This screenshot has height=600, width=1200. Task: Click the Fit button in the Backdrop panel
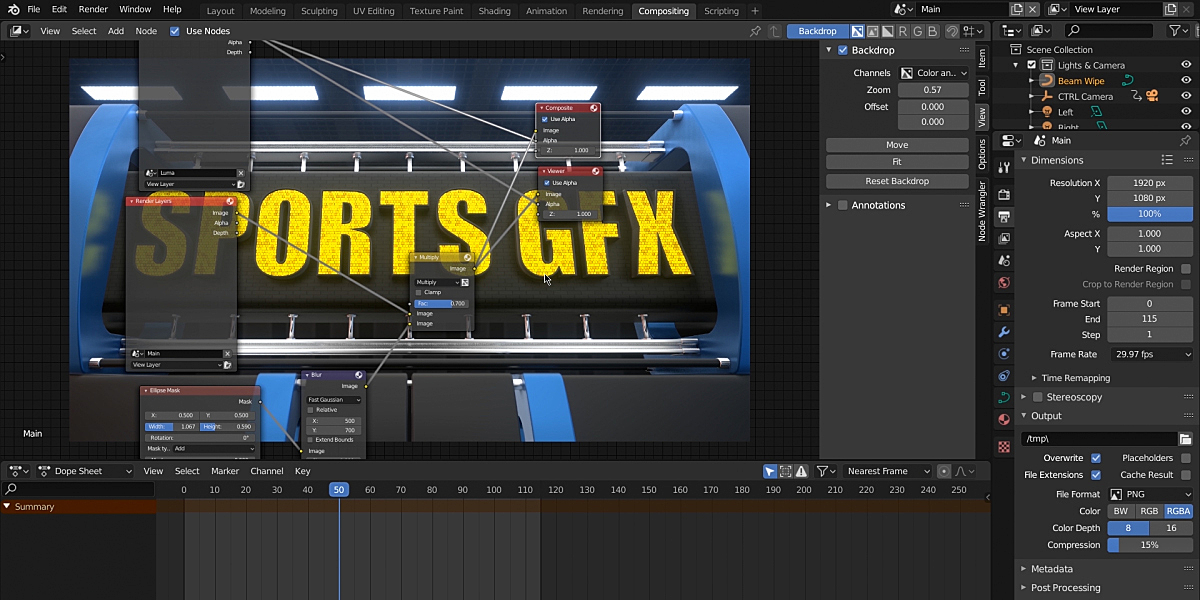click(897, 162)
